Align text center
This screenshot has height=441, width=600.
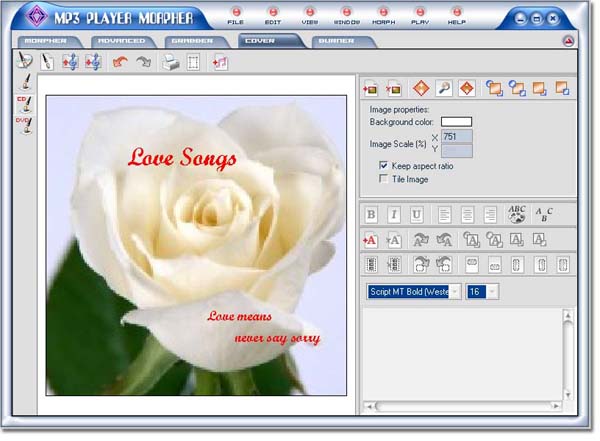(x=467, y=215)
